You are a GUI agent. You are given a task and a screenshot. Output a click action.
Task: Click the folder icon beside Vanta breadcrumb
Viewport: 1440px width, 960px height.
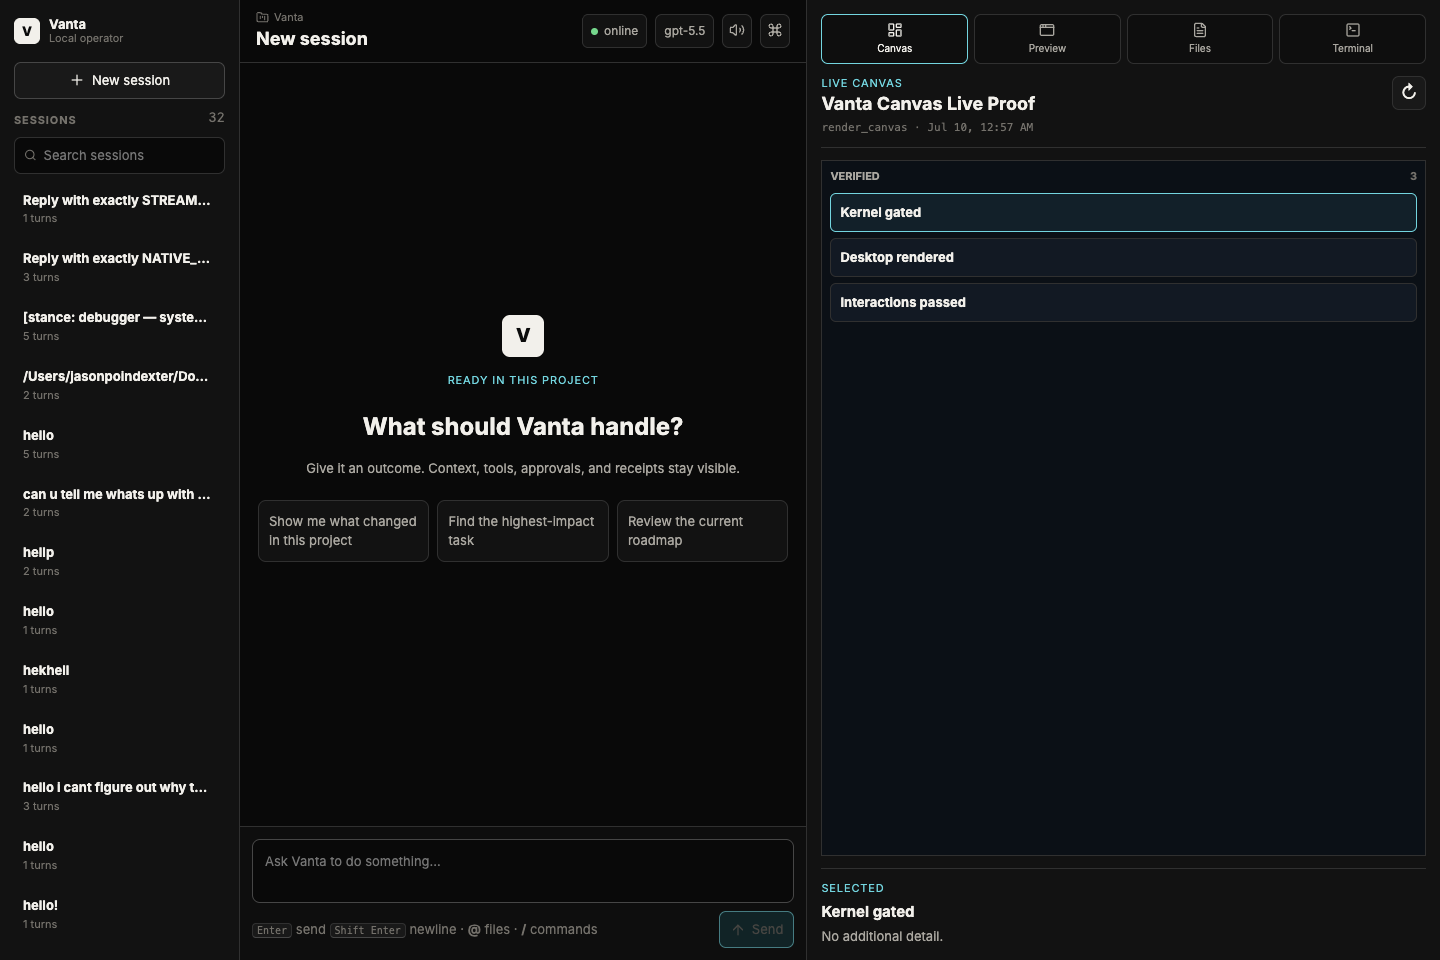262,17
